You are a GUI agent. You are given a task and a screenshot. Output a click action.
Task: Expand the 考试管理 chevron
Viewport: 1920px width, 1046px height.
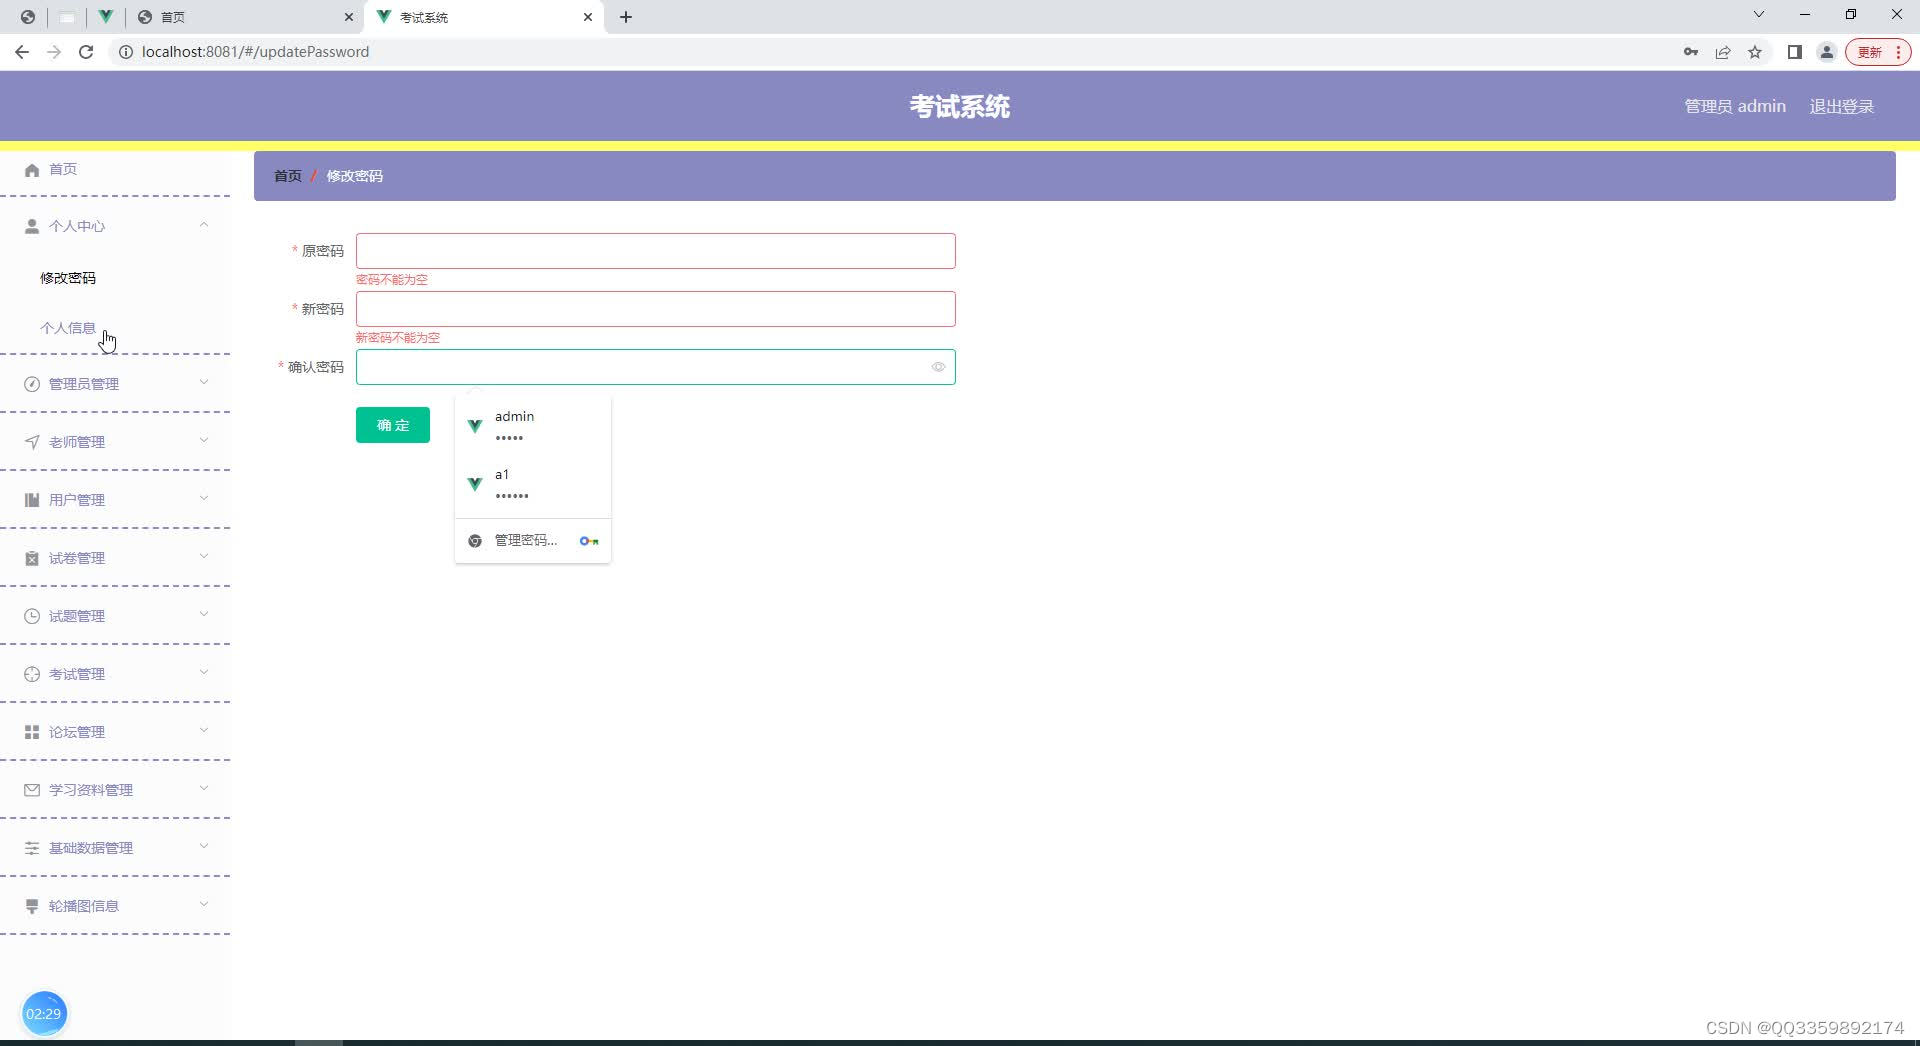click(204, 673)
